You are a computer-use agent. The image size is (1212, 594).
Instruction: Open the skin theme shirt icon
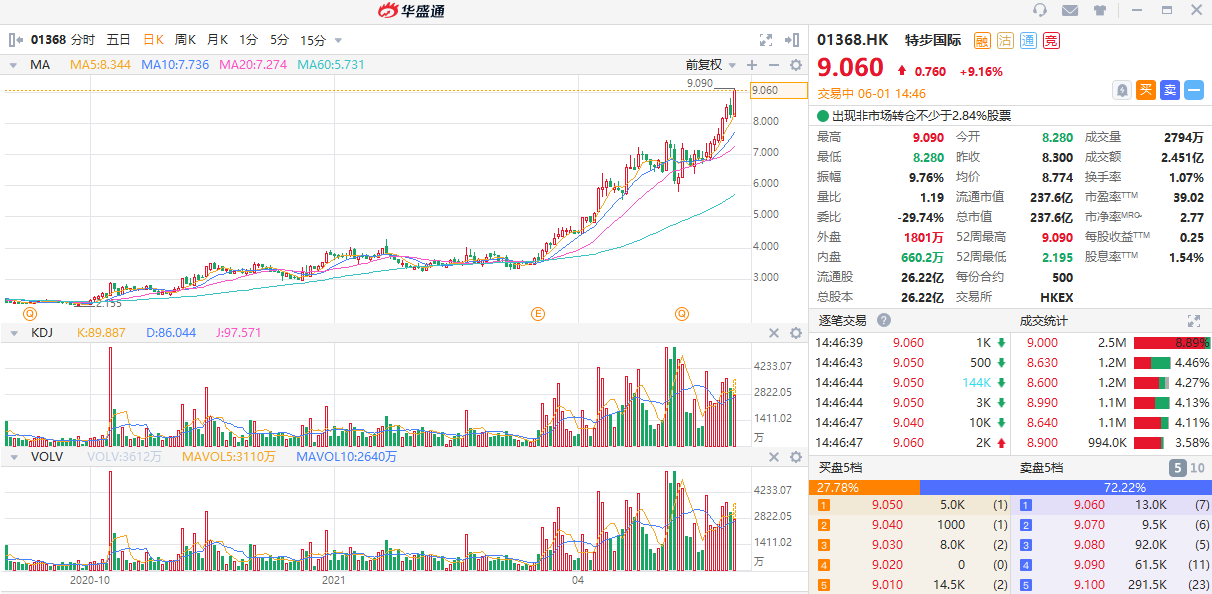(x=1101, y=10)
